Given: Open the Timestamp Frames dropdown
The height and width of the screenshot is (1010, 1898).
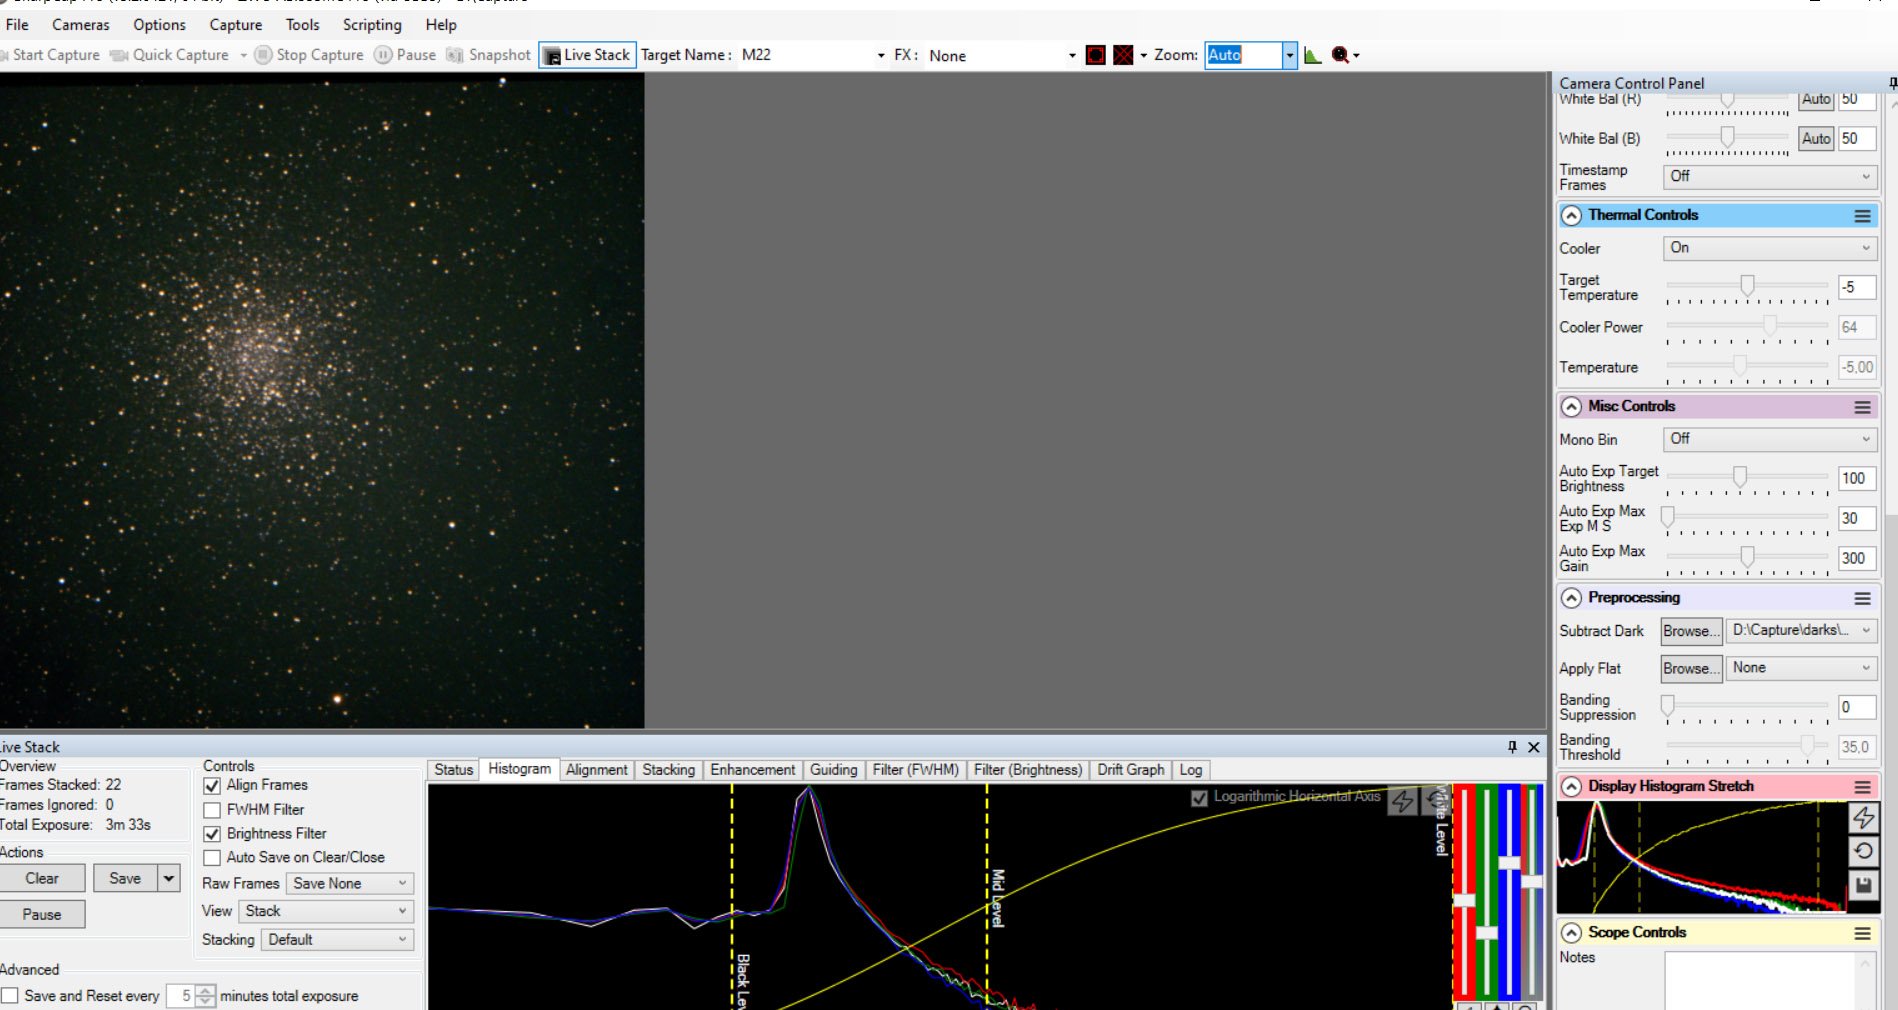Looking at the screenshot, I should [1770, 176].
